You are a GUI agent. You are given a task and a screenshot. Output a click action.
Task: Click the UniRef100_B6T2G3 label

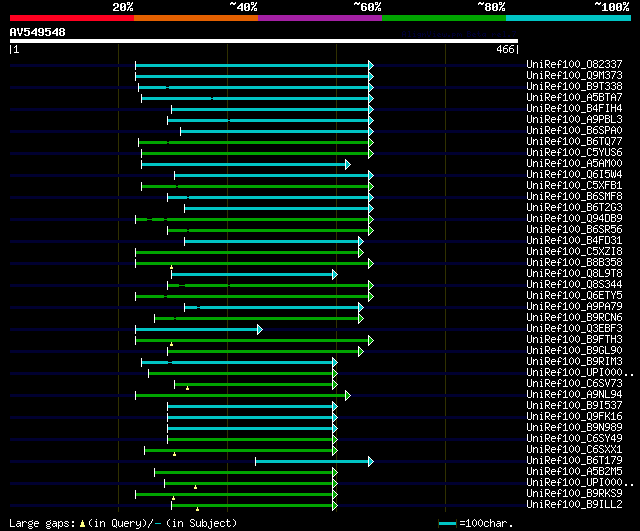[574, 208]
